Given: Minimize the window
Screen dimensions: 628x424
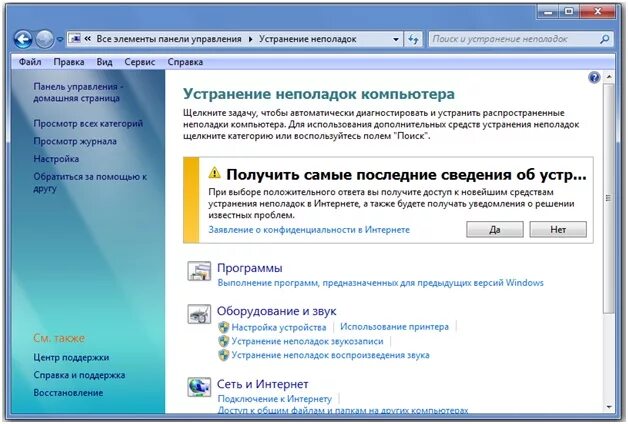Looking at the screenshot, I should point(548,12).
